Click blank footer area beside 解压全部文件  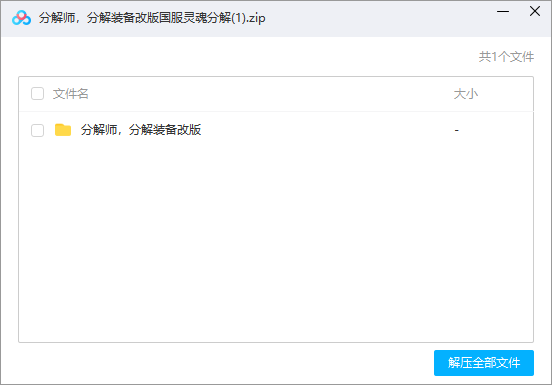coord(225,363)
